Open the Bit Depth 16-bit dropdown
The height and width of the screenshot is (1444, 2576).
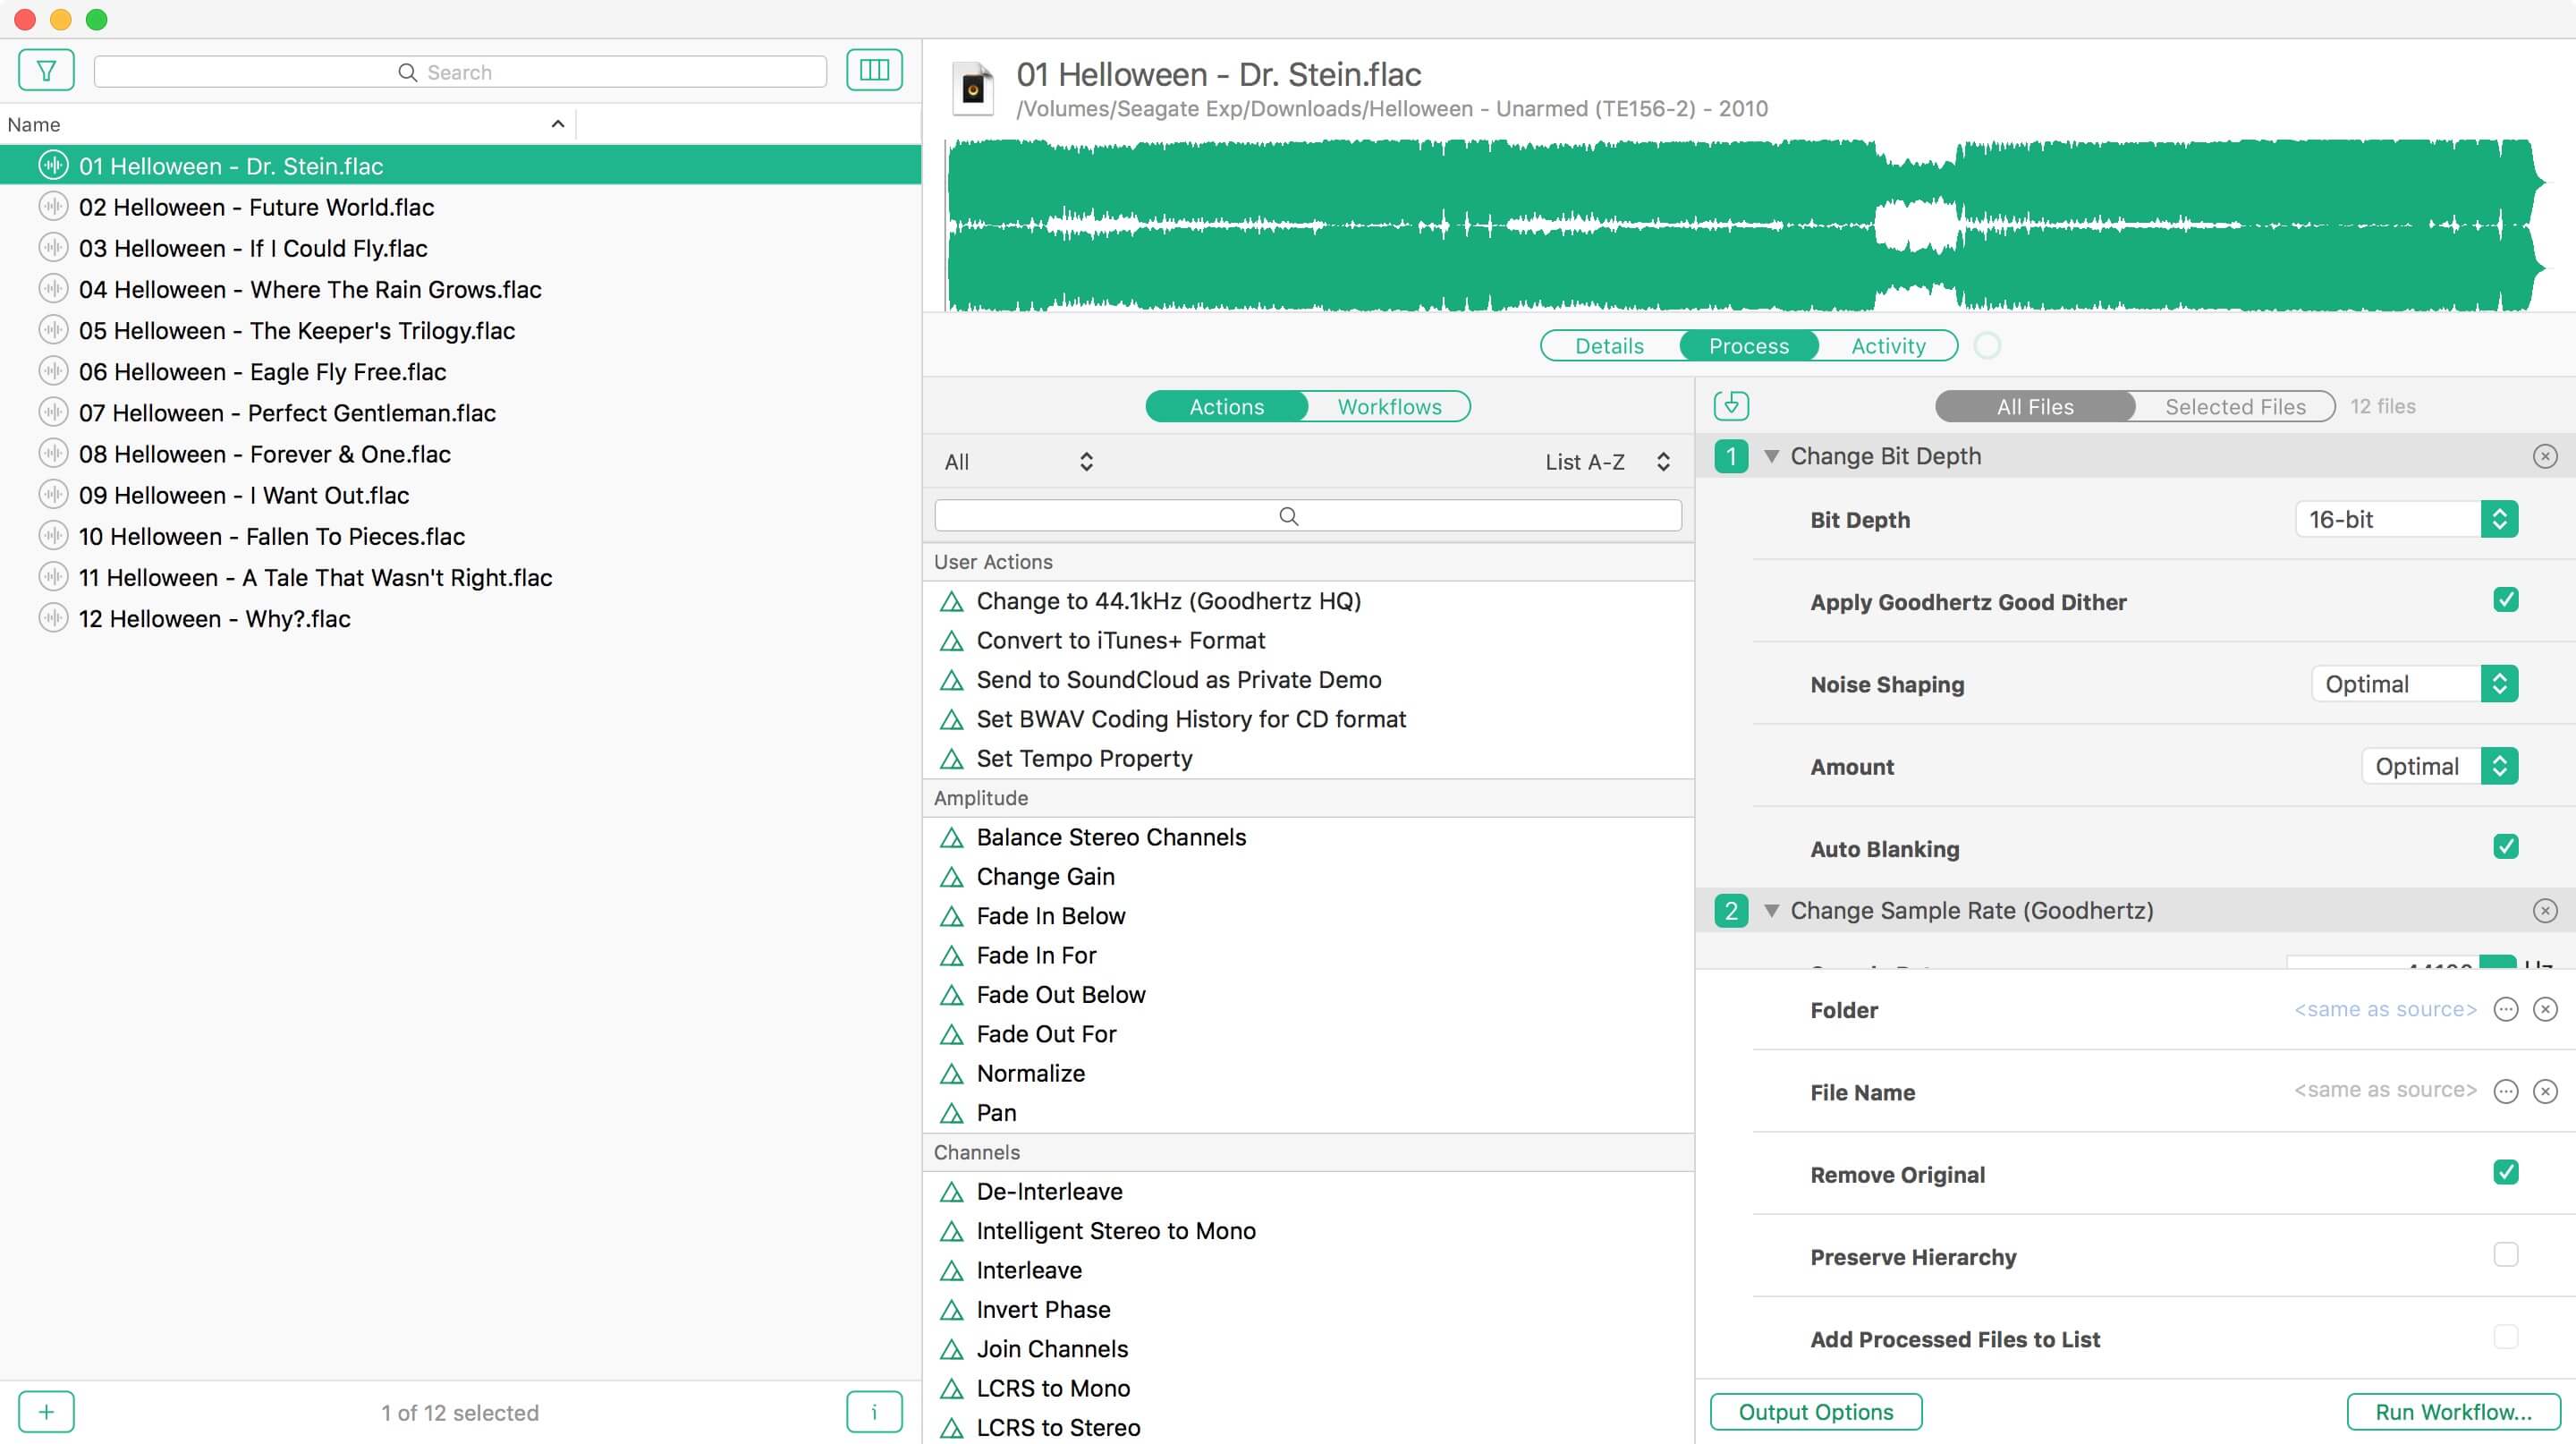tap(2406, 519)
